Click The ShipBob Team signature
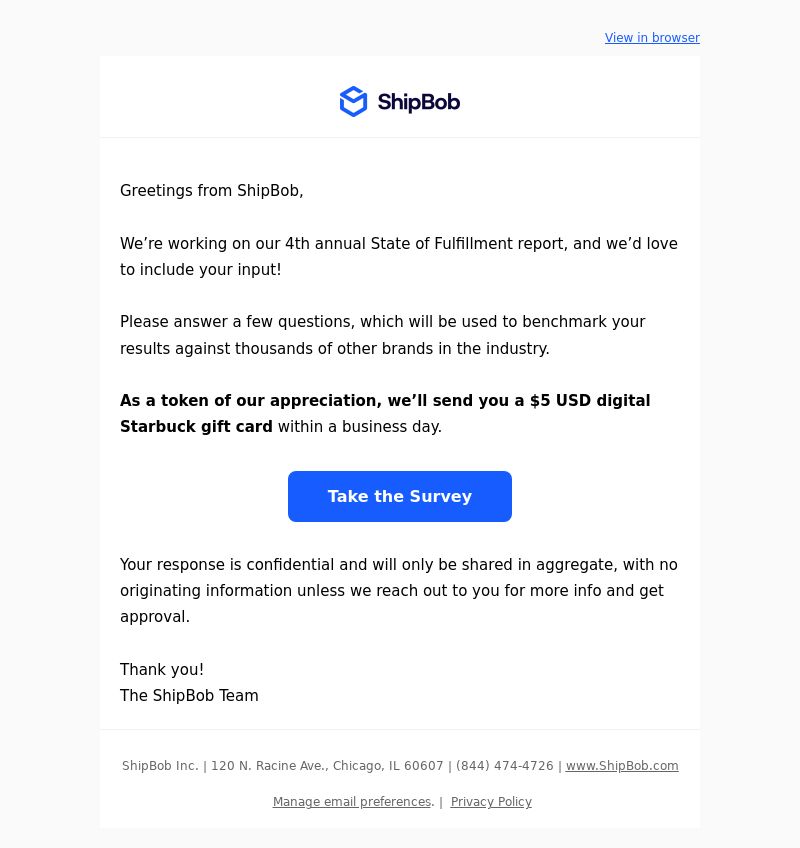Image resolution: width=800 pixels, height=848 pixels. 189,695
